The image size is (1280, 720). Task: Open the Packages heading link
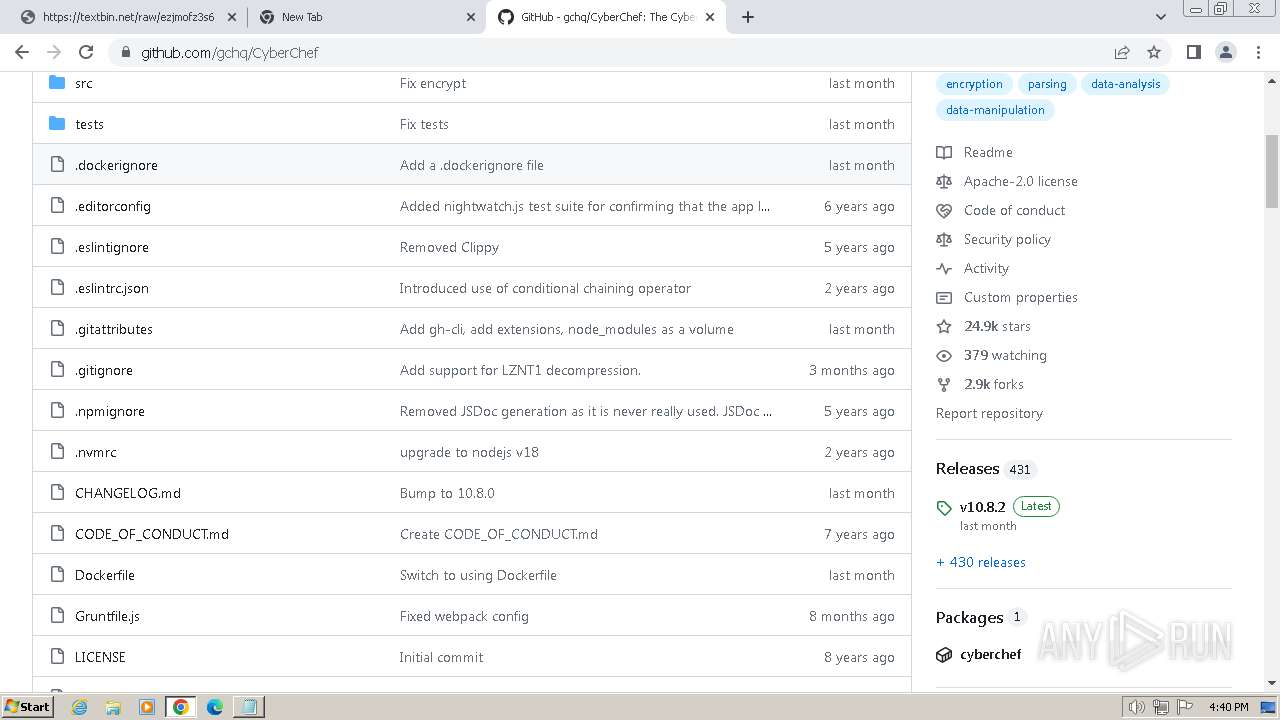(969, 617)
